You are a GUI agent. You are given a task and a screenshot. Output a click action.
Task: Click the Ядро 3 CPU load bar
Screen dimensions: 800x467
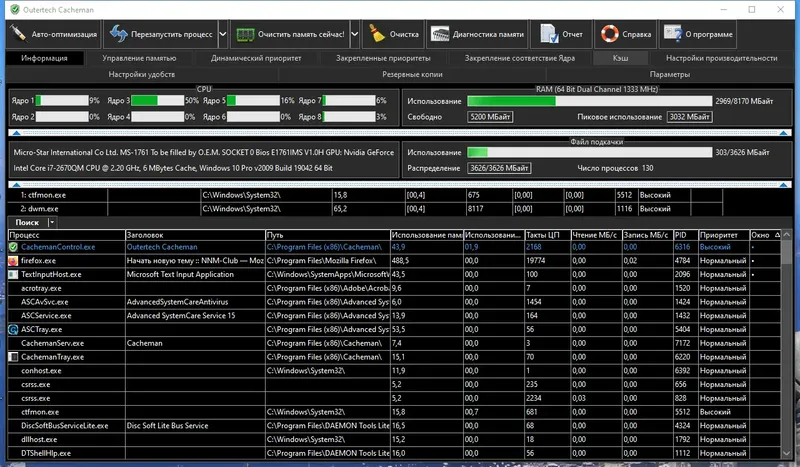pos(158,101)
